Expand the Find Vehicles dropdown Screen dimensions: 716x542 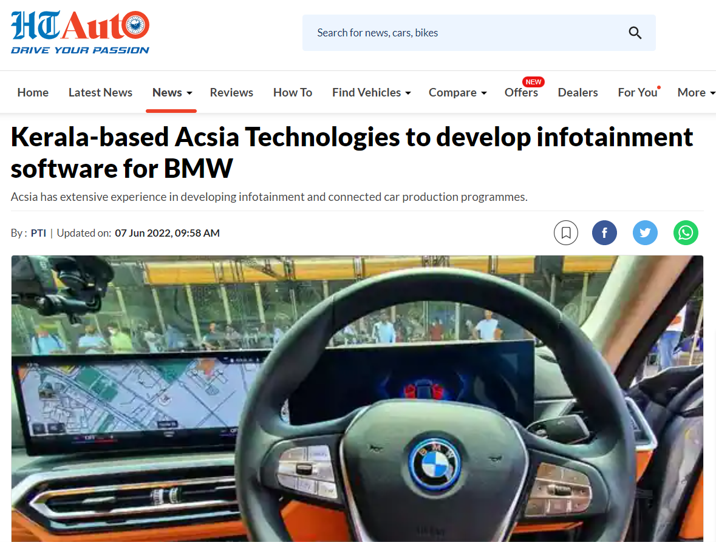point(372,93)
